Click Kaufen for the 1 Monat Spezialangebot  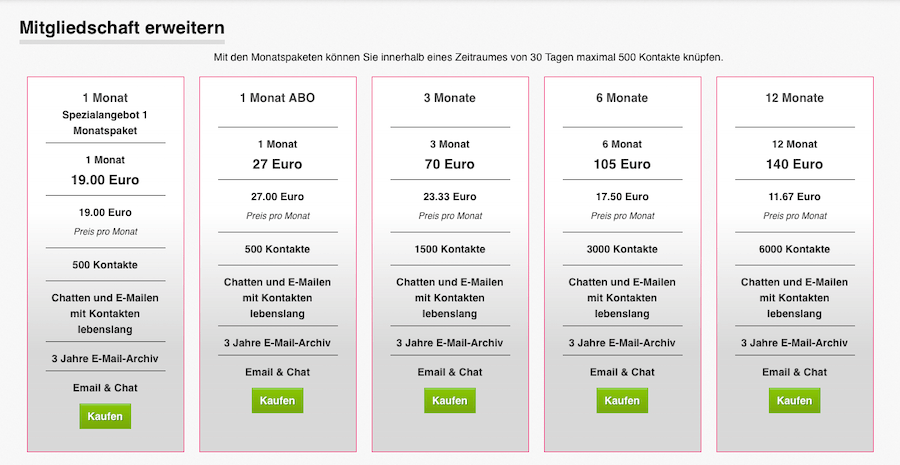[x=105, y=416]
